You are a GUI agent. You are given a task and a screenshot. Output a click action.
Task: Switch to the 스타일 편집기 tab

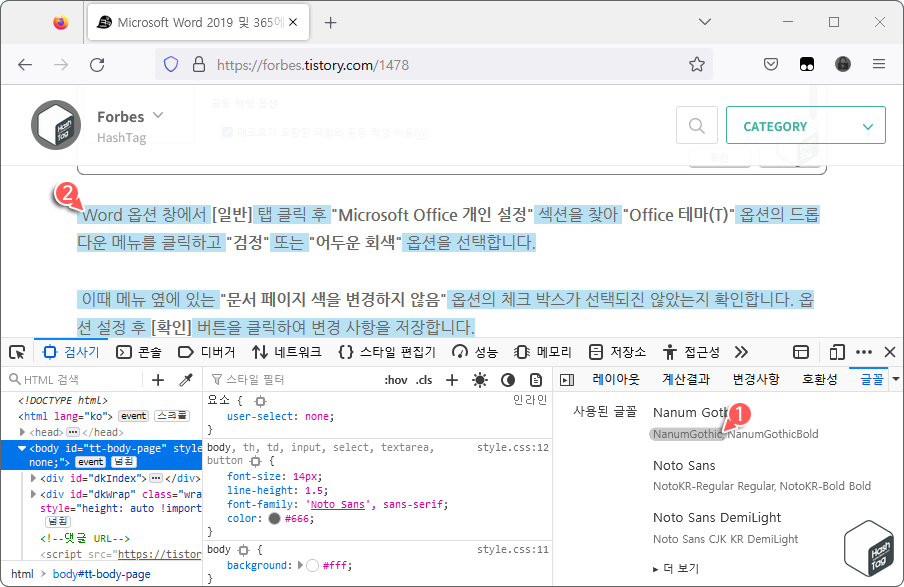pos(386,352)
